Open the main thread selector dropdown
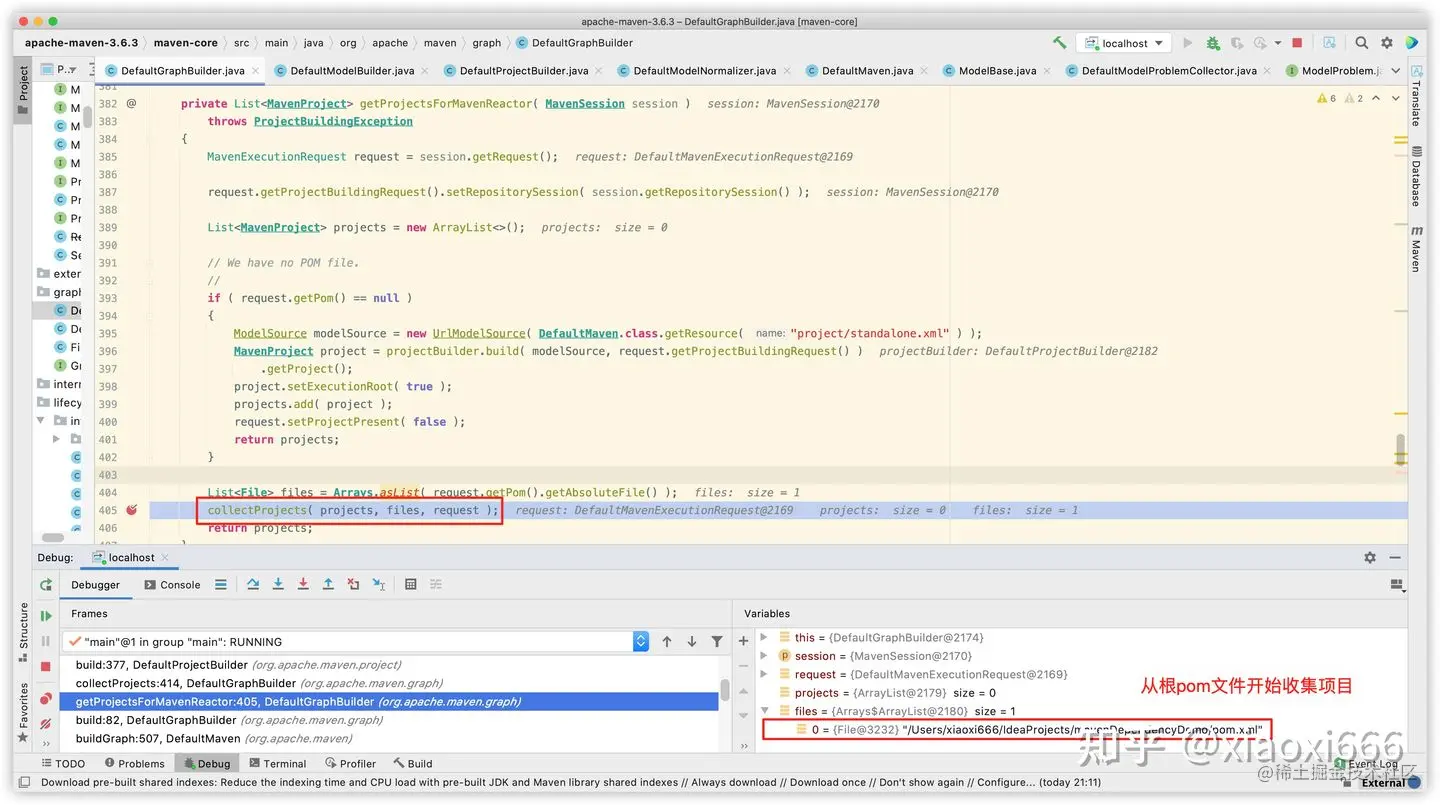This screenshot has height=805, width=1440. [x=357, y=642]
